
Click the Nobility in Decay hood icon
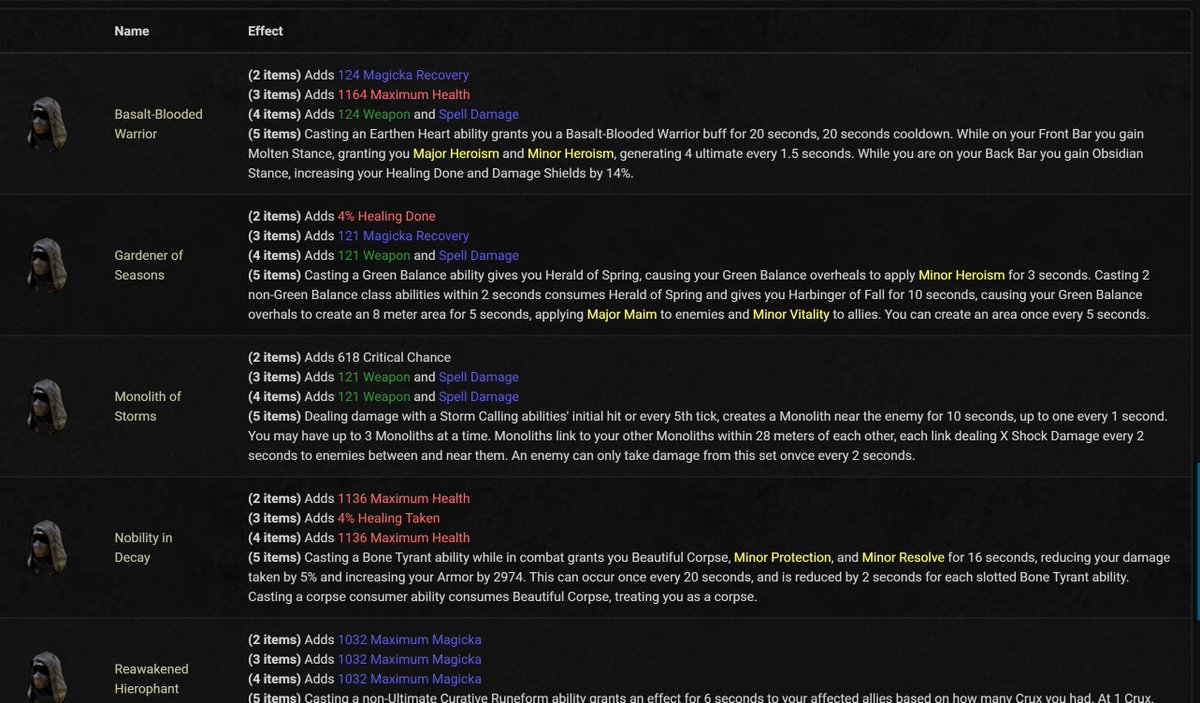click(47, 547)
